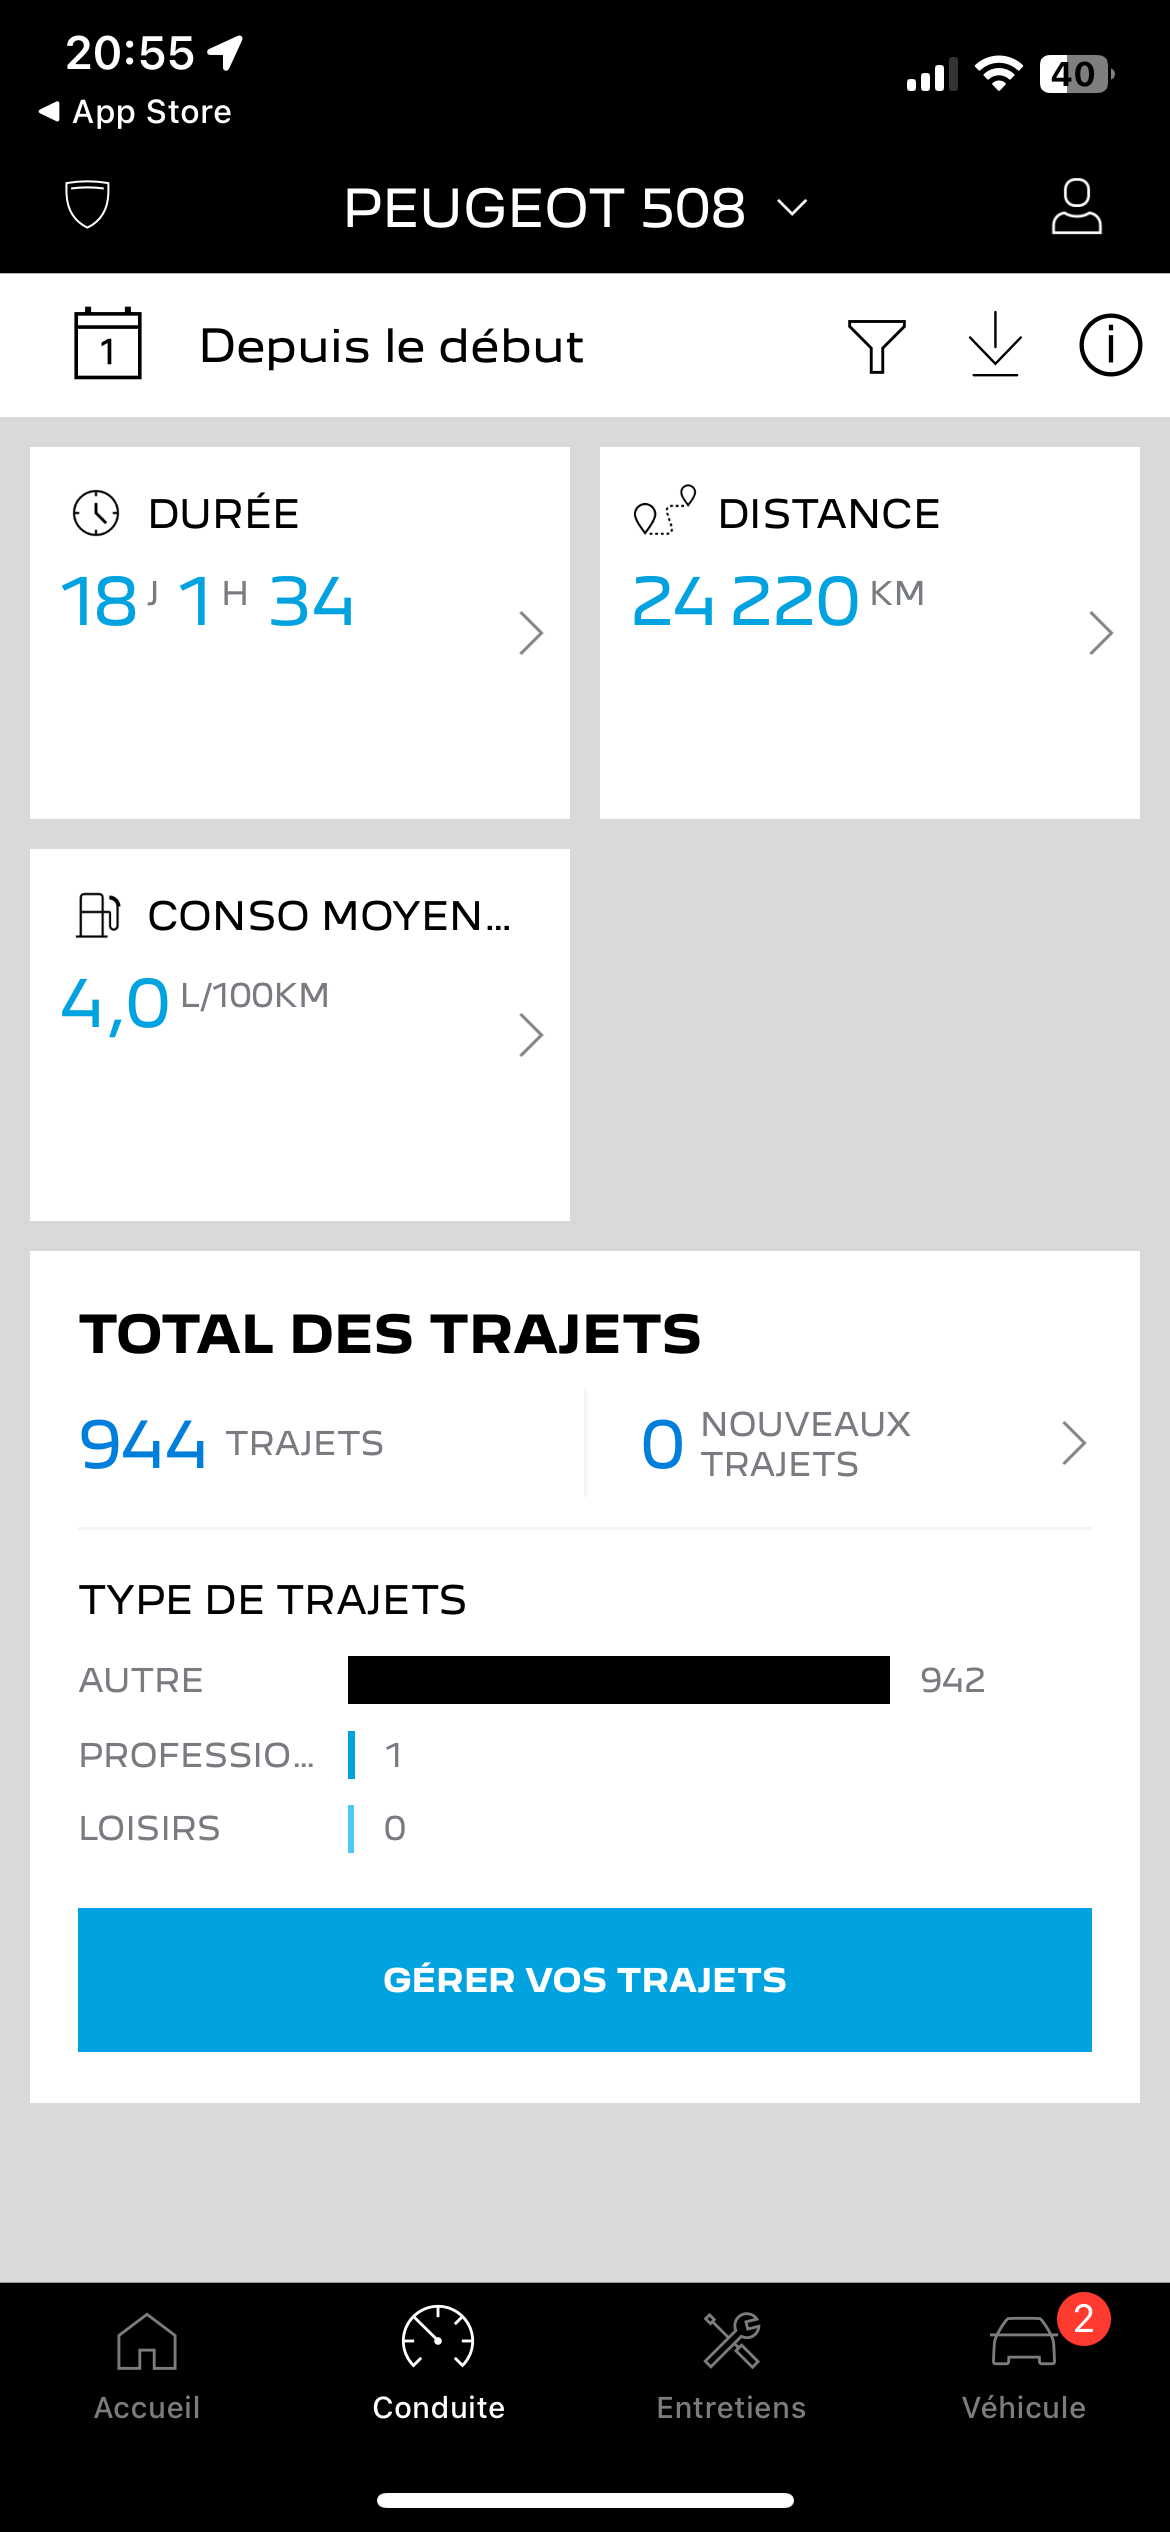
Task: Tap the fuel pump consumption icon
Action: [98, 915]
